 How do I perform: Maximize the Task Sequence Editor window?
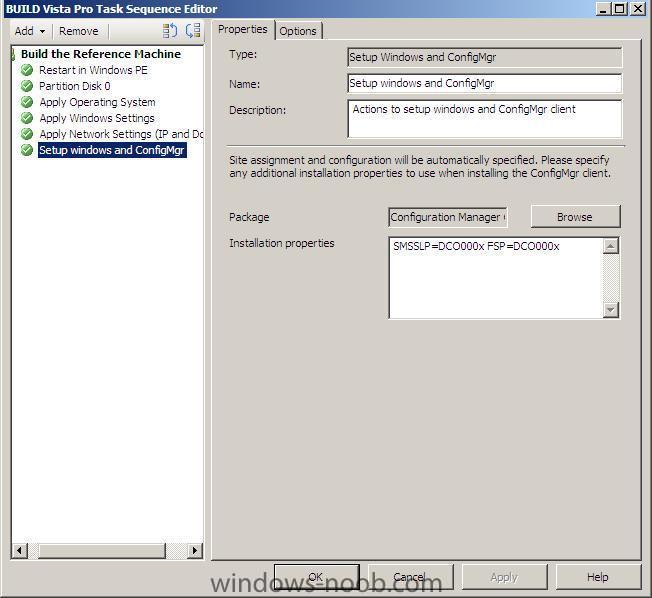tap(620, 9)
